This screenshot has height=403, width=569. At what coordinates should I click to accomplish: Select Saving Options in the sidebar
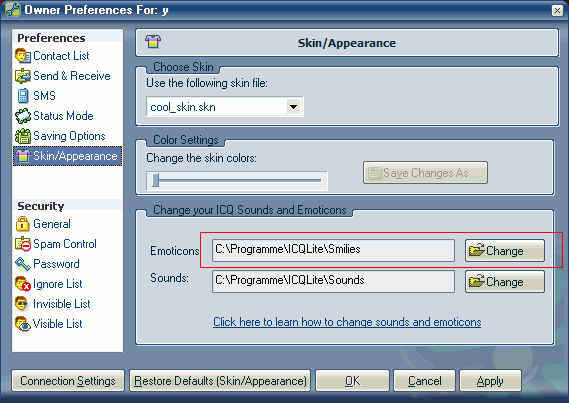click(x=69, y=136)
